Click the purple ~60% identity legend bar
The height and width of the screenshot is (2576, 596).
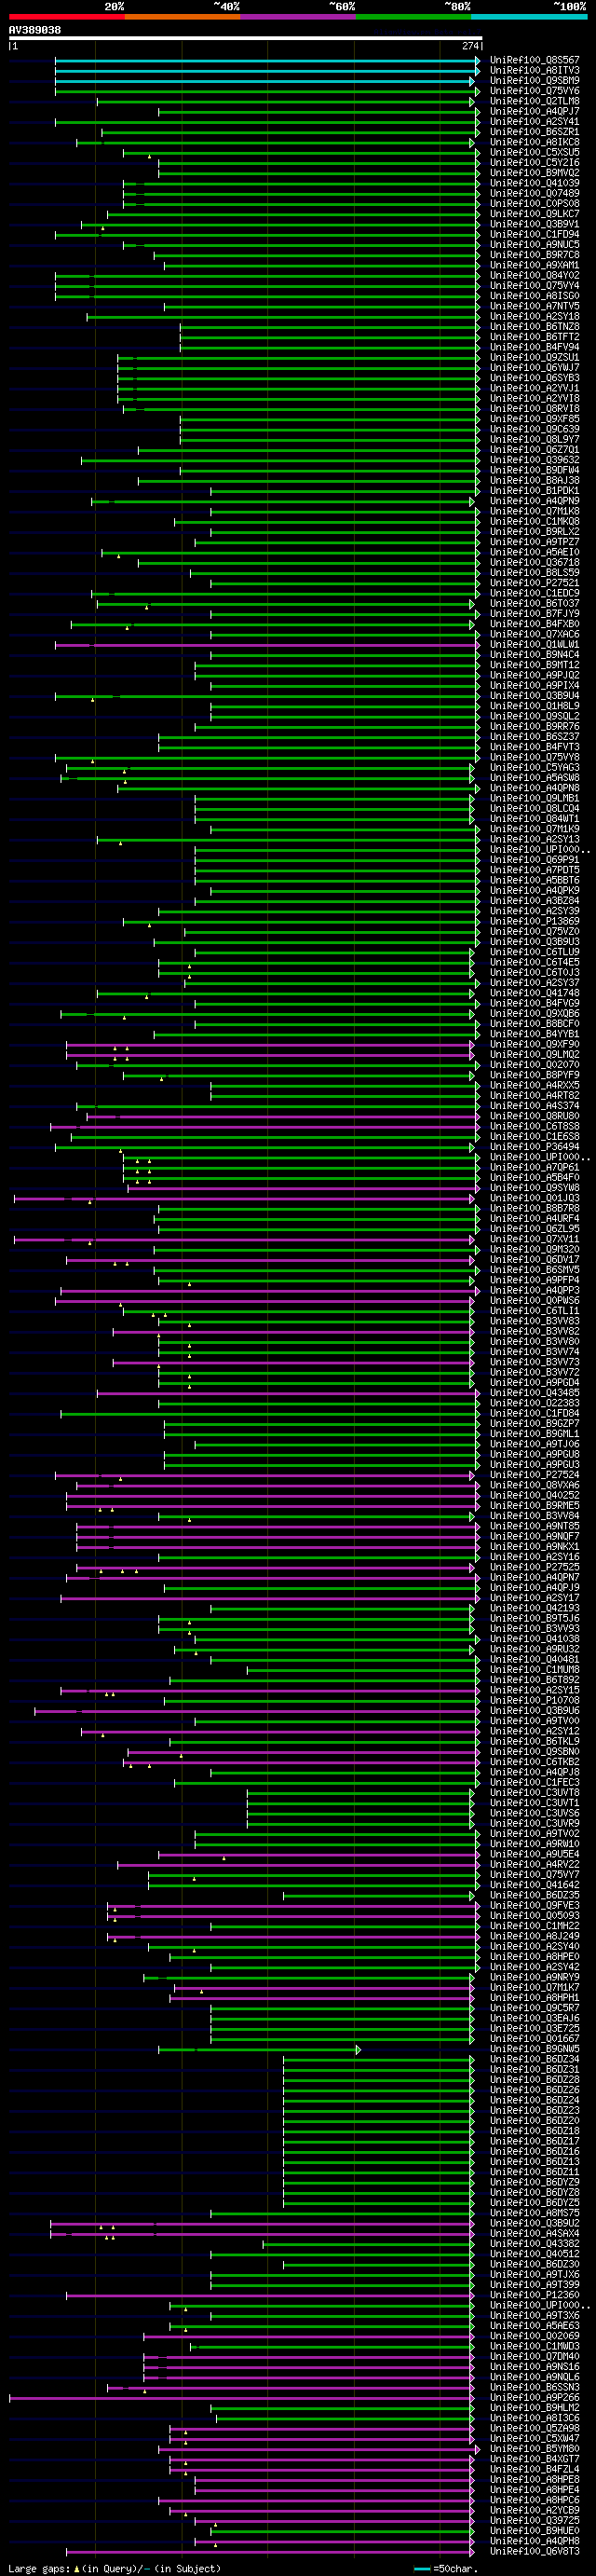298,17
